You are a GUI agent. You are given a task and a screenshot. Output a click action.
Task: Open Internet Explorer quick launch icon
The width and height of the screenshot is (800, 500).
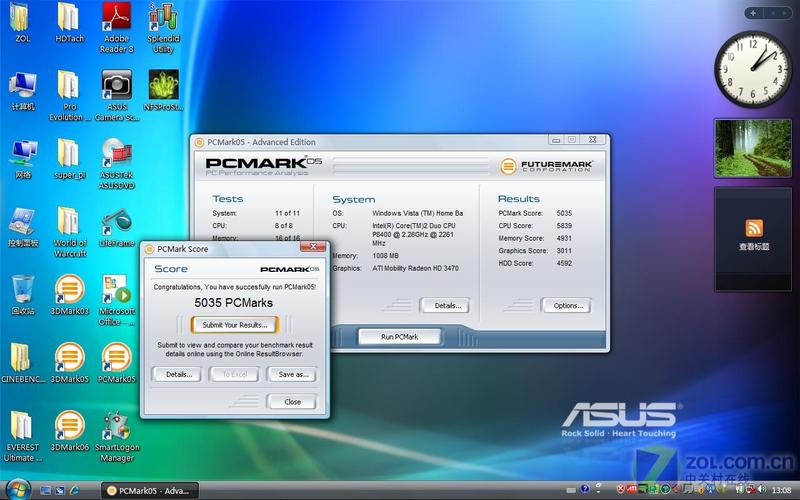(x=75, y=490)
